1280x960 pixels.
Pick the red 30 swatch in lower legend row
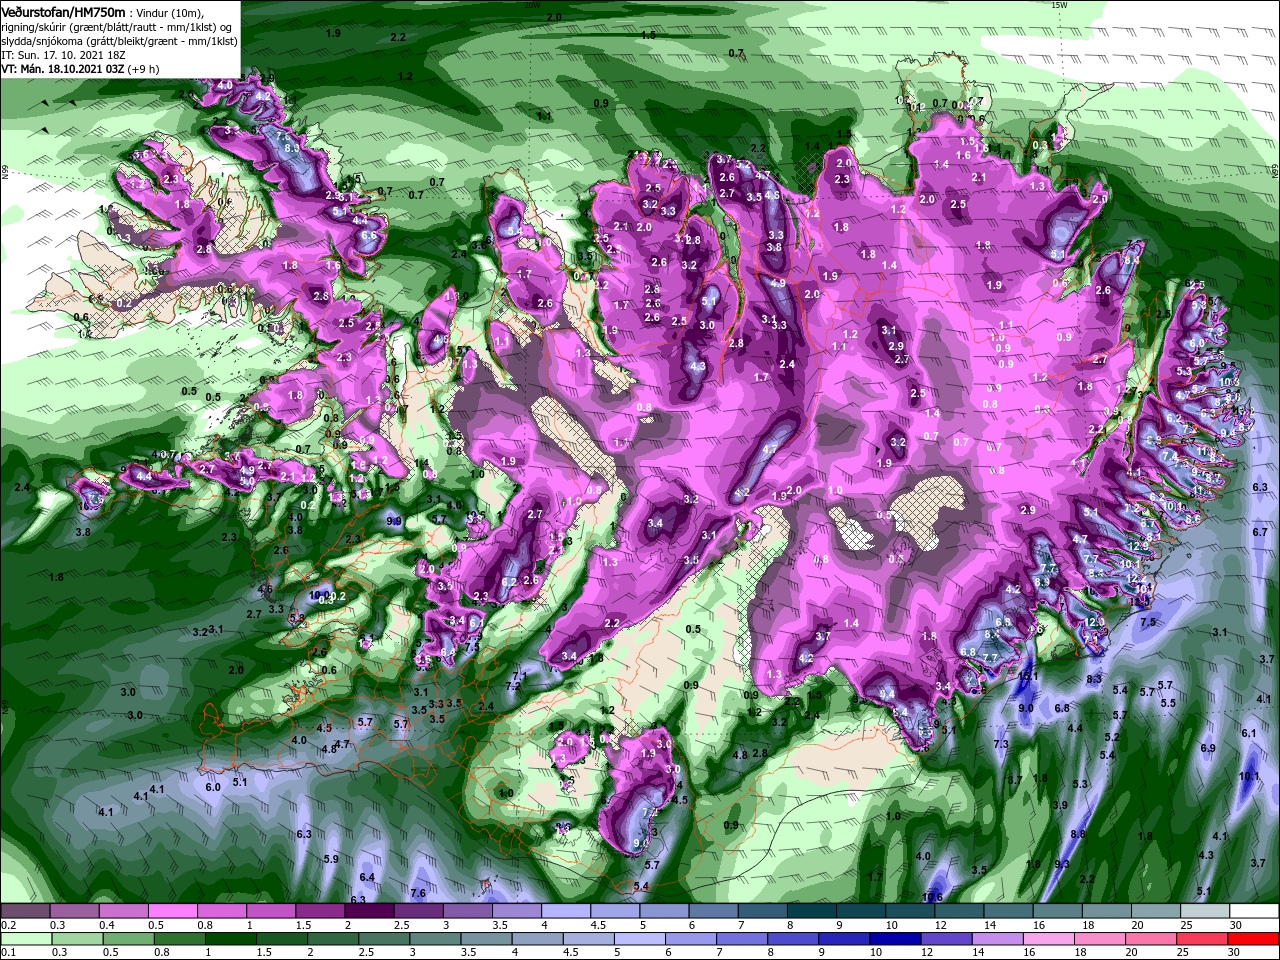(1254, 940)
